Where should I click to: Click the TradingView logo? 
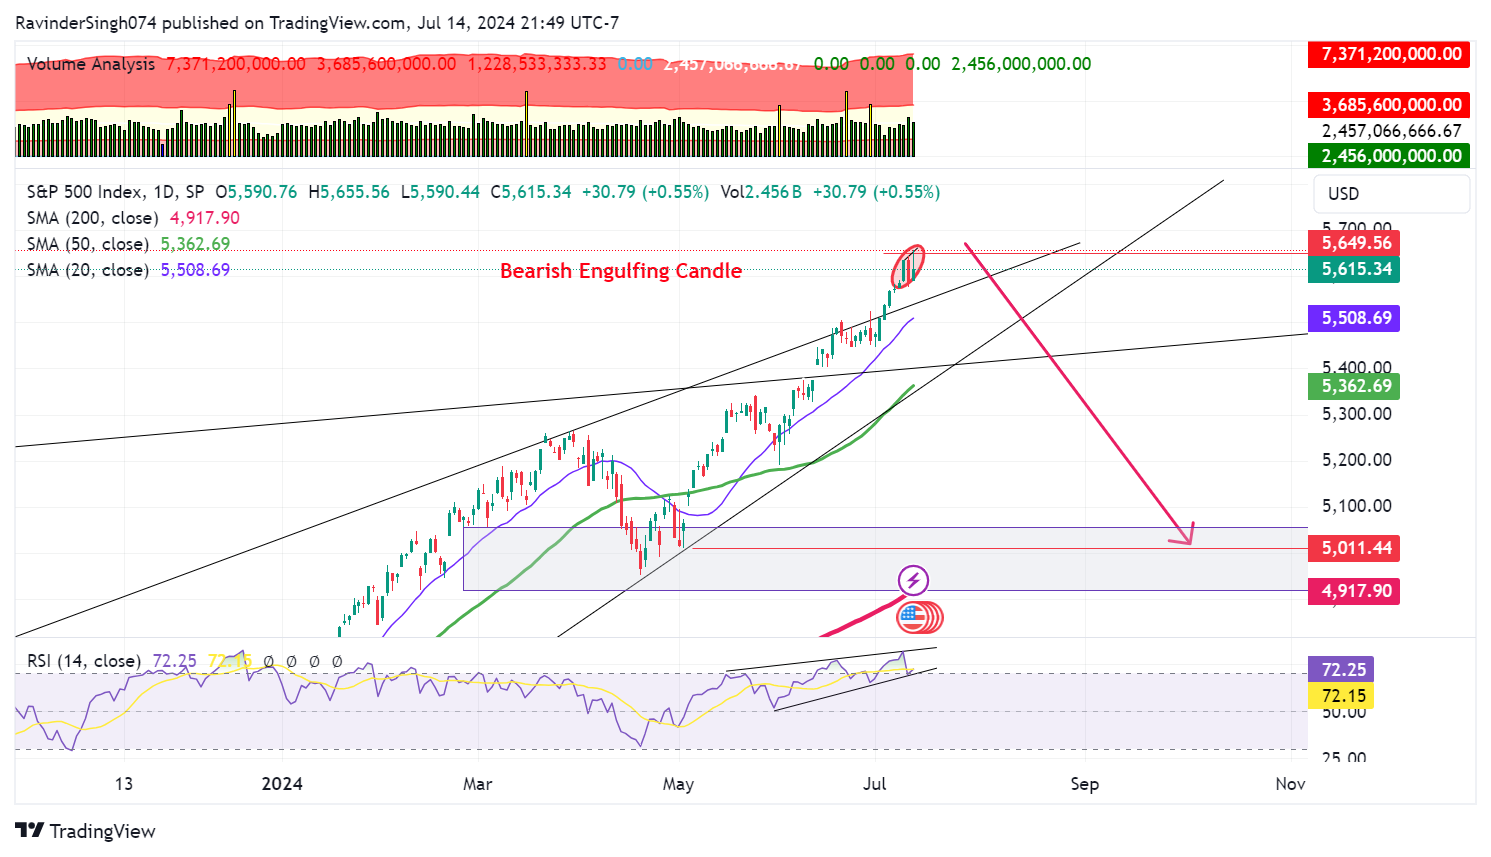click(86, 831)
